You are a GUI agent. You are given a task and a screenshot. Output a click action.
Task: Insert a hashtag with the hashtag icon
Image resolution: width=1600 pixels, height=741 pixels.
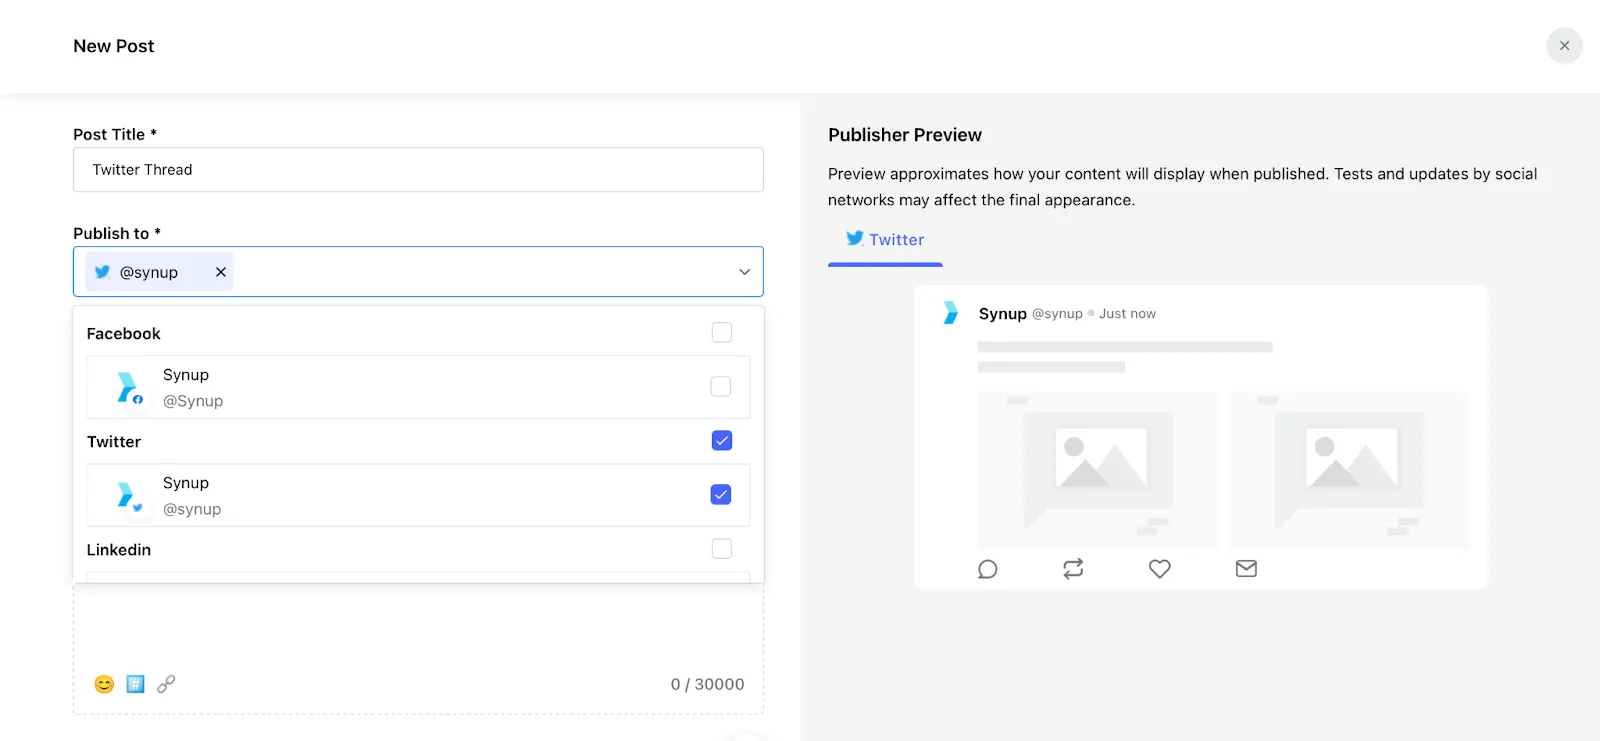(135, 684)
